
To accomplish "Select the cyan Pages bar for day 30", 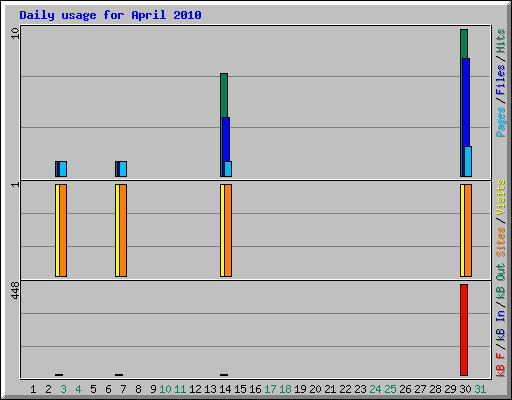I will click(x=468, y=161).
